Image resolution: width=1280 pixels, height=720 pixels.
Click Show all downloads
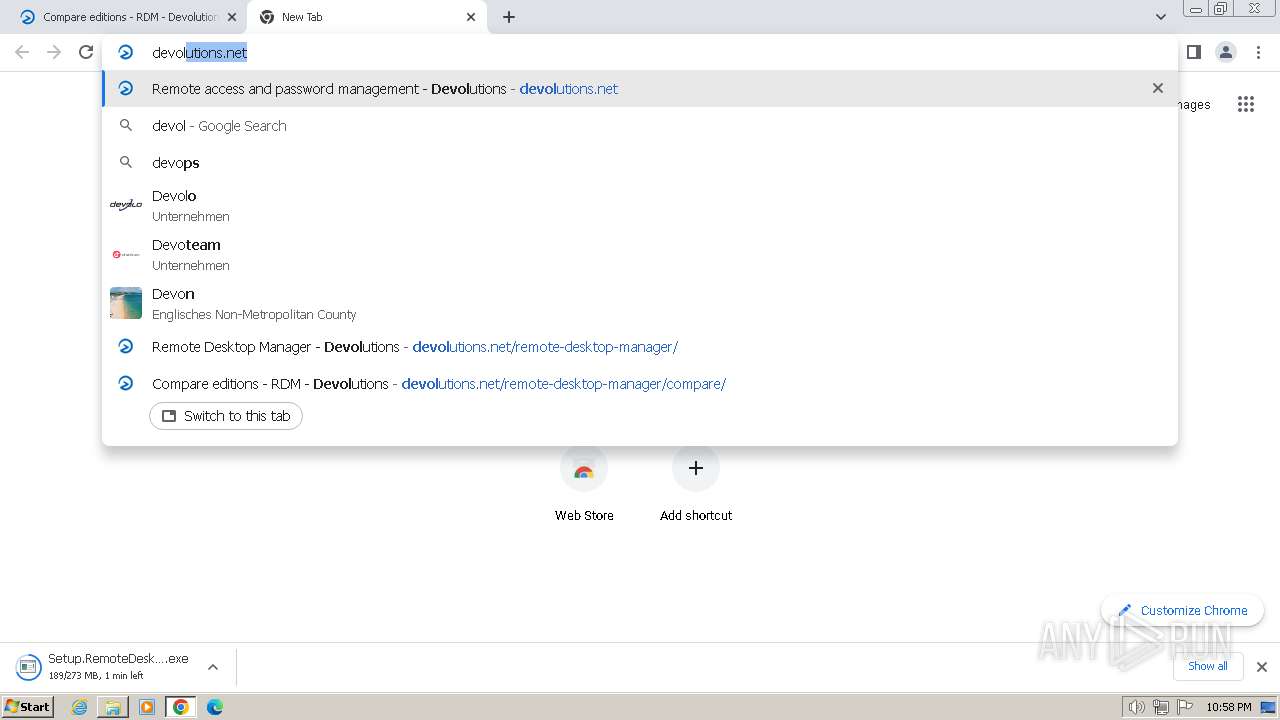[1207, 666]
